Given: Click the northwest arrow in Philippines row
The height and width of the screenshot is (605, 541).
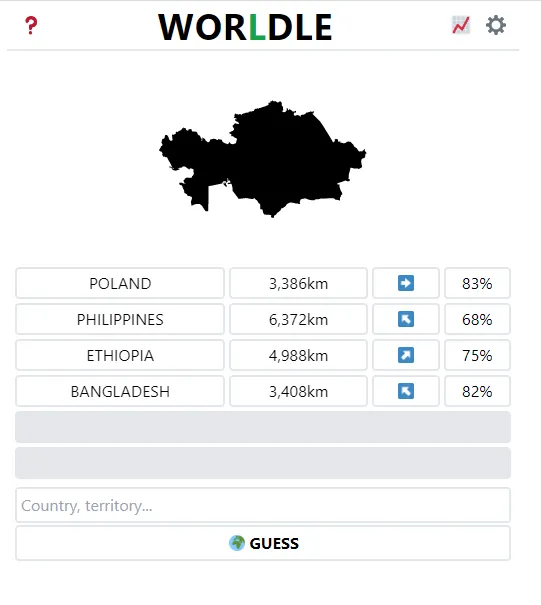Looking at the screenshot, I should pyautogui.click(x=406, y=319).
